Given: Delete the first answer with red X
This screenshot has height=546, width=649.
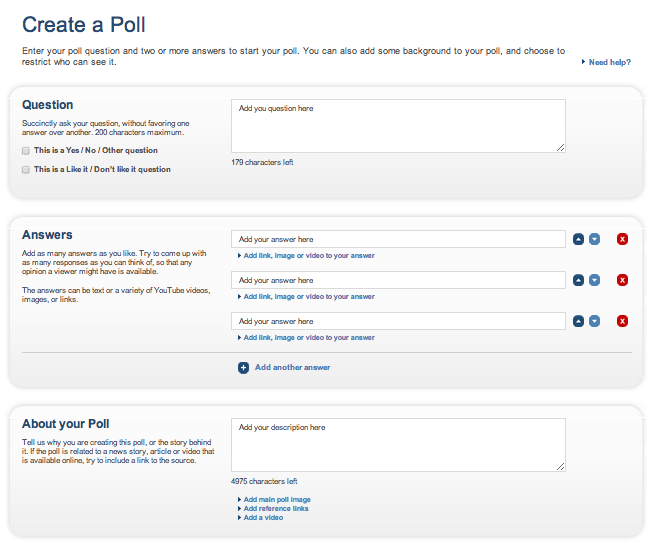Looking at the screenshot, I should click(622, 239).
